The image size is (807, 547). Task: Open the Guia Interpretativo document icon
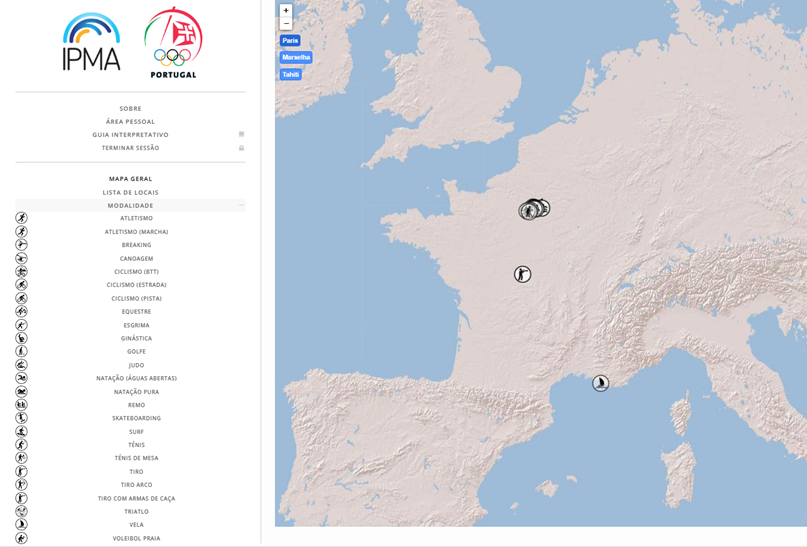click(x=241, y=134)
